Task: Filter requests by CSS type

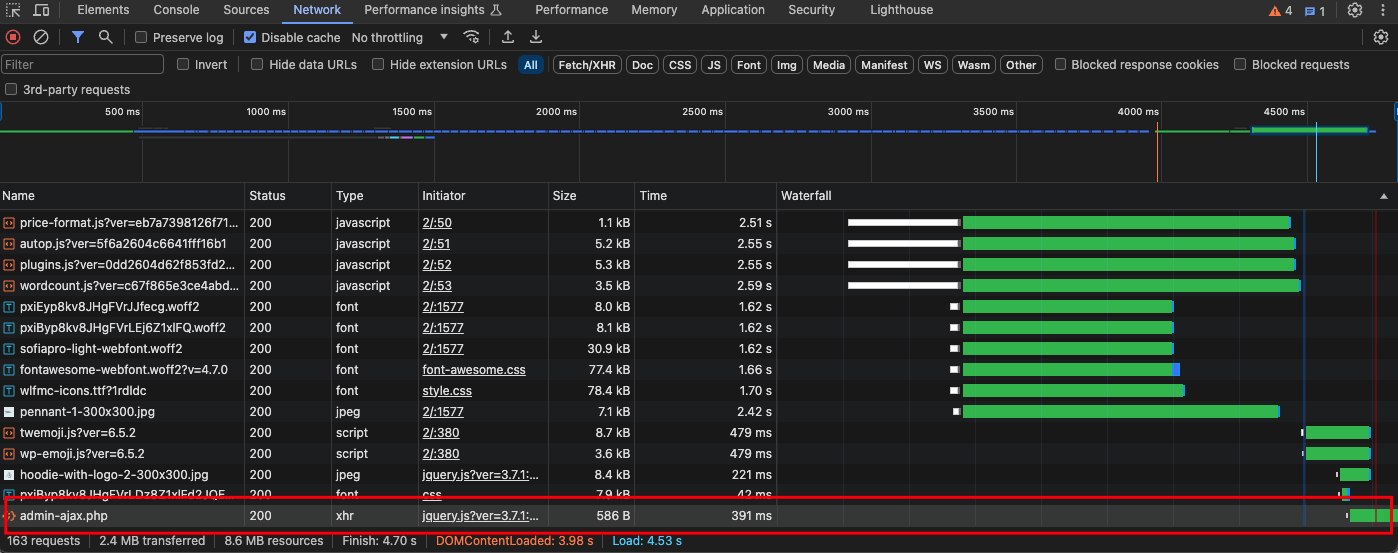Action: (x=680, y=65)
